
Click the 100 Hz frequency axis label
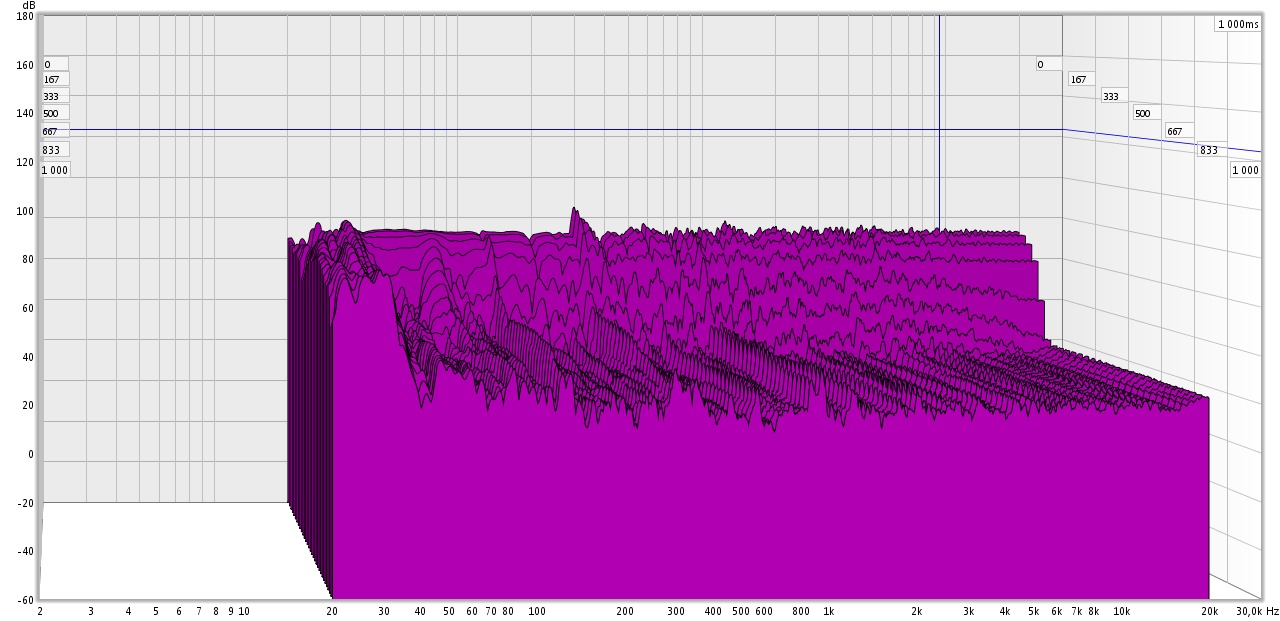(537, 610)
